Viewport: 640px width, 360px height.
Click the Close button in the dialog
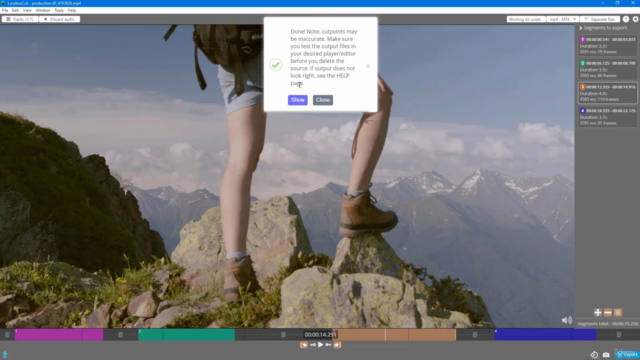click(323, 100)
